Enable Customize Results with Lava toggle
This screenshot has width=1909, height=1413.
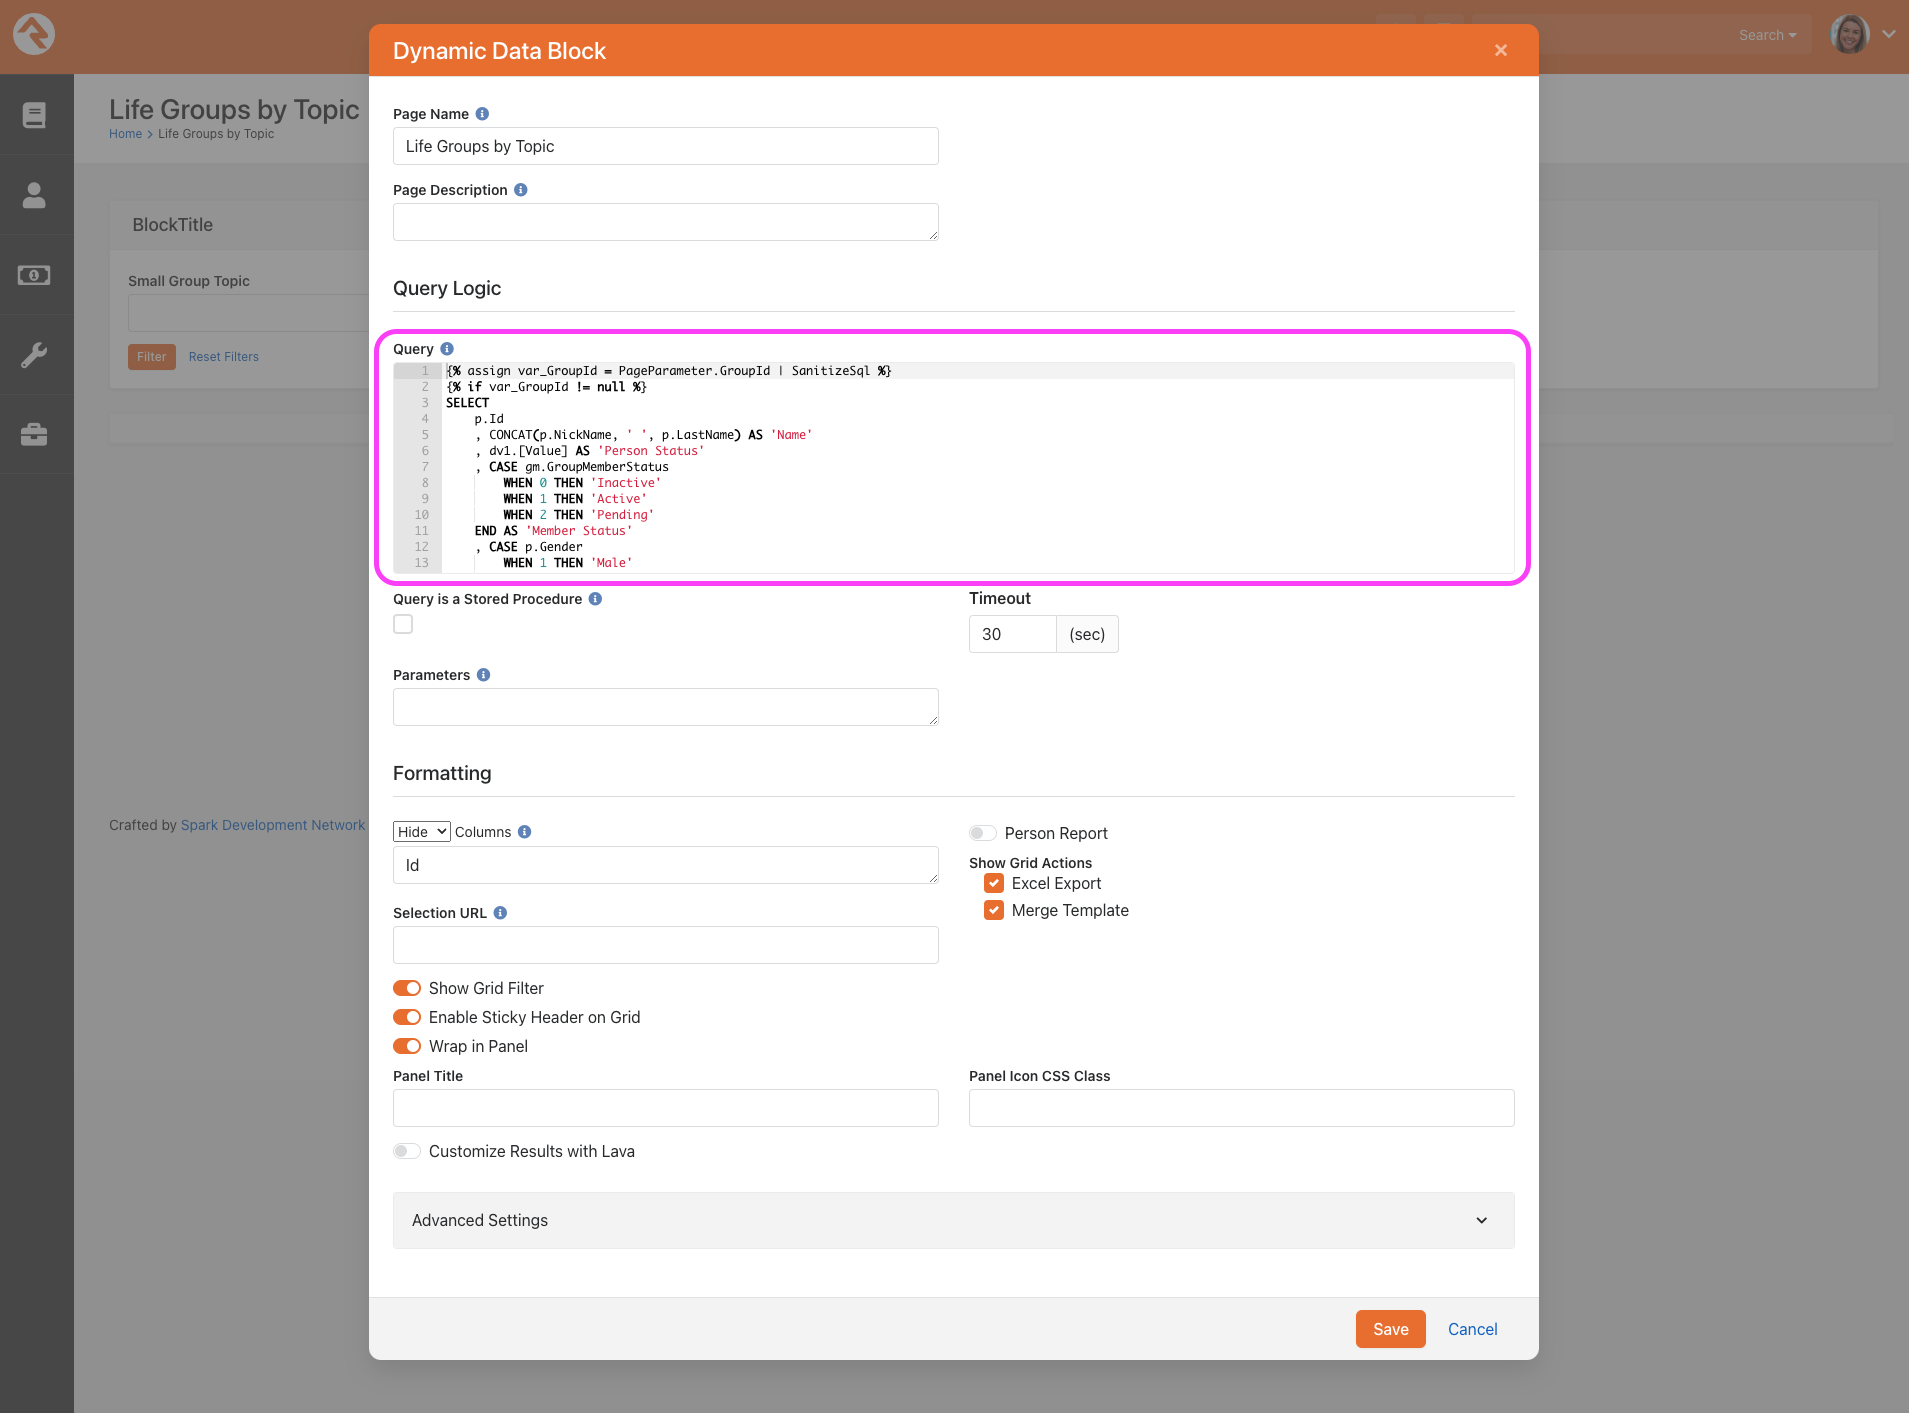tap(407, 1151)
